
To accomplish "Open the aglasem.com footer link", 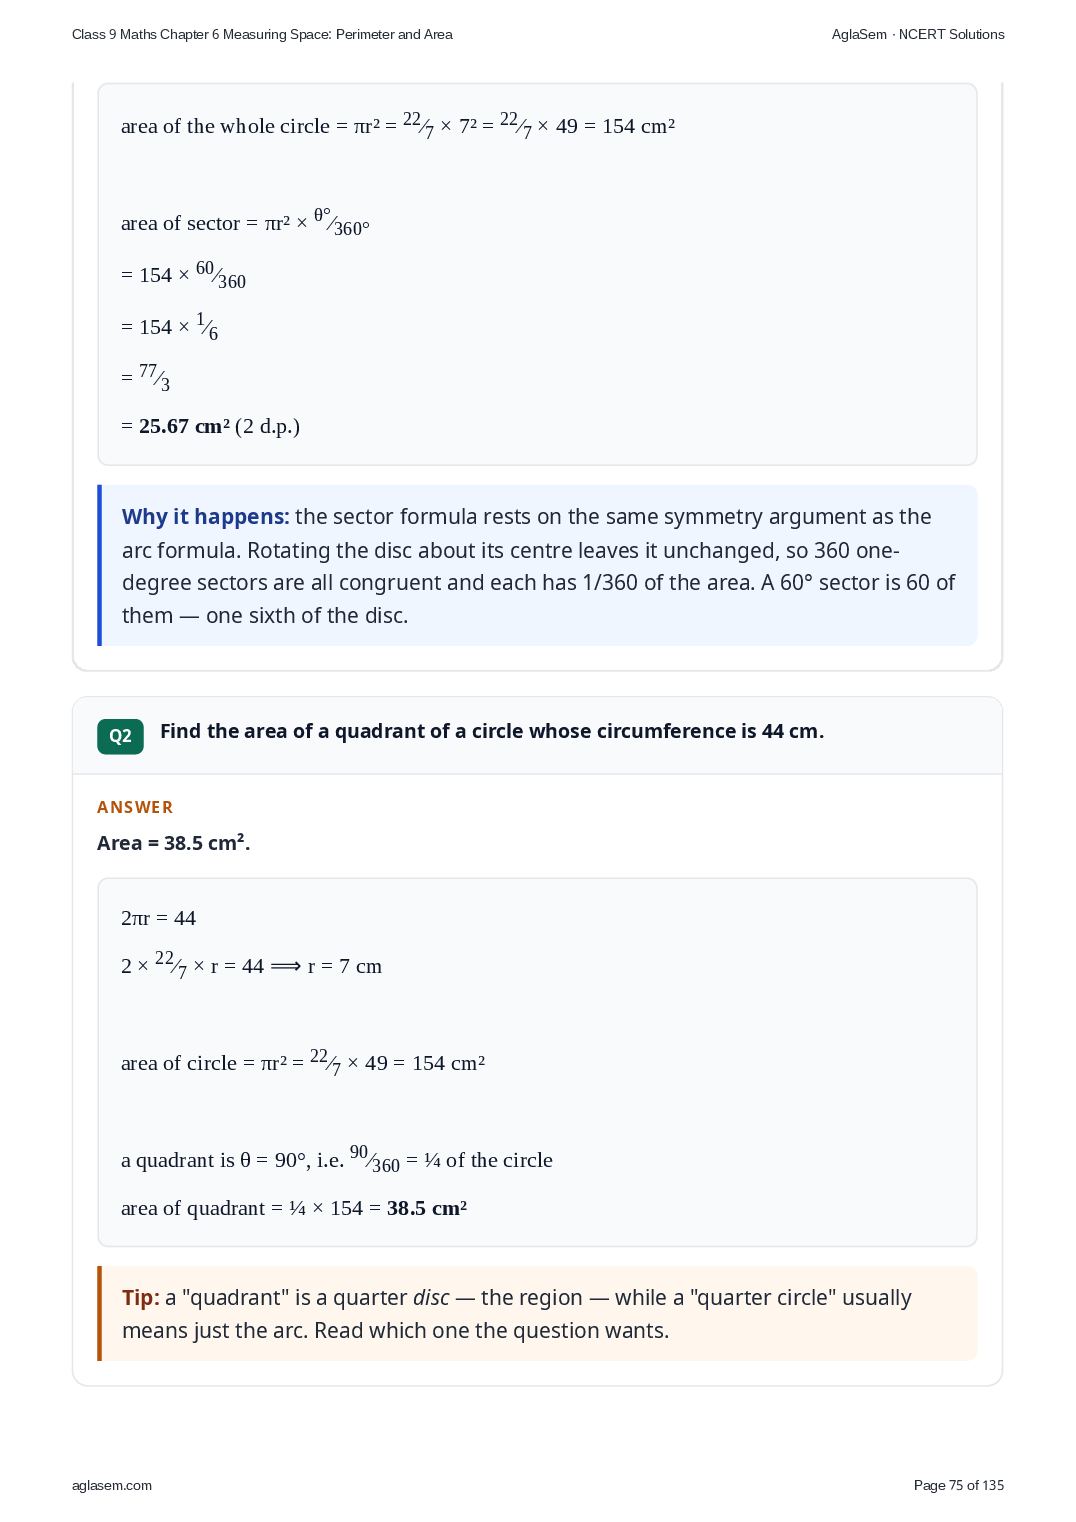I will [x=112, y=1485].
